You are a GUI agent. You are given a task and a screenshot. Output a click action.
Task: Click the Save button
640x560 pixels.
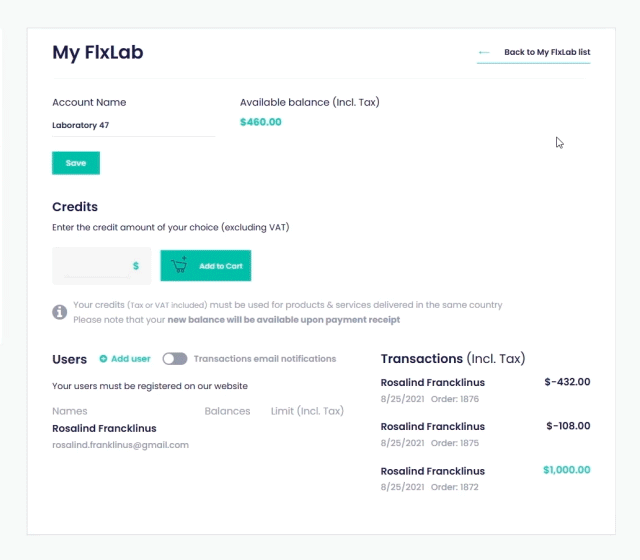(x=76, y=163)
